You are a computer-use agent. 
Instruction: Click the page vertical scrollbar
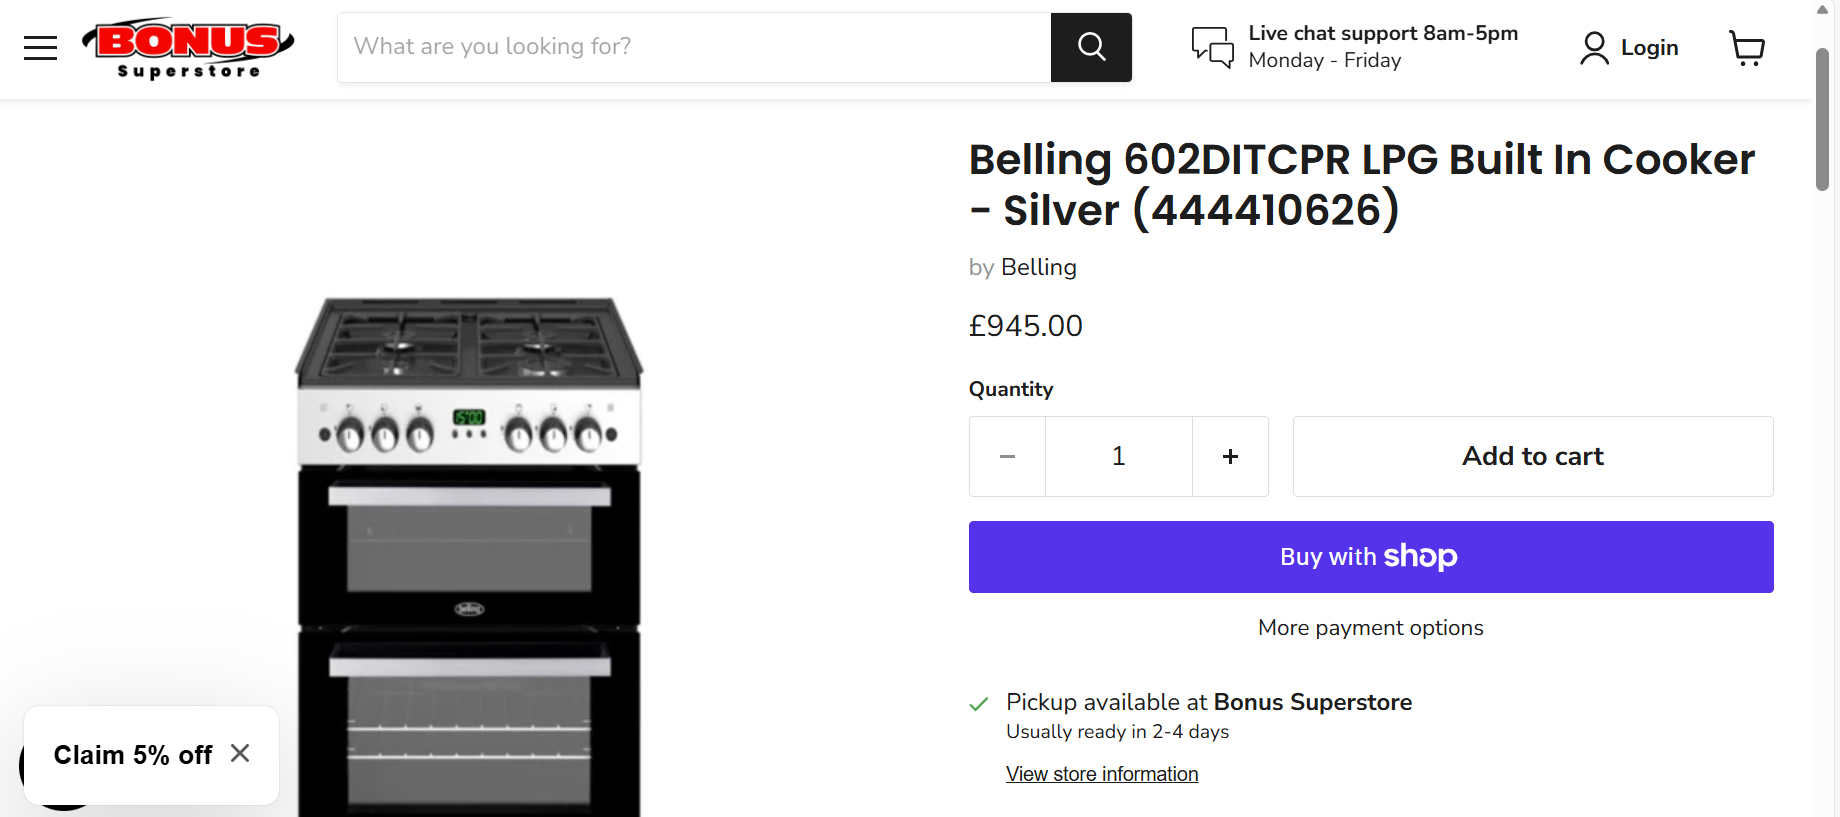[x=1822, y=120]
